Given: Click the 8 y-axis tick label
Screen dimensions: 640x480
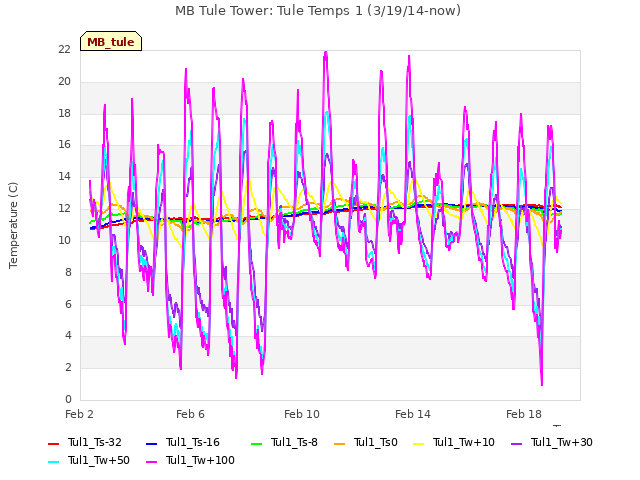Looking at the screenshot, I should (68, 272).
